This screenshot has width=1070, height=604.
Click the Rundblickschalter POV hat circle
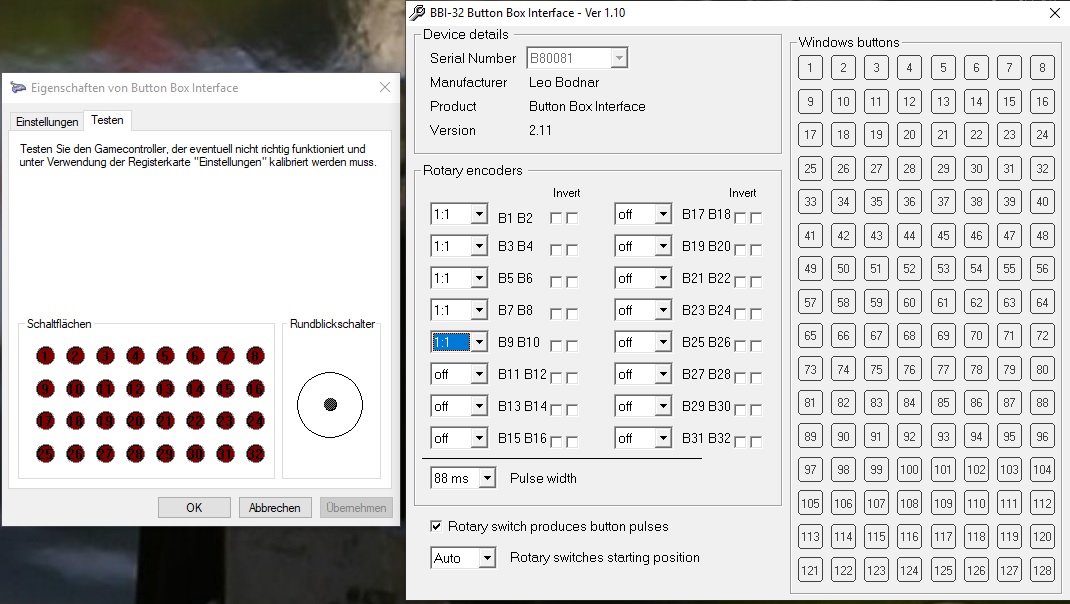[x=330, y=405]
